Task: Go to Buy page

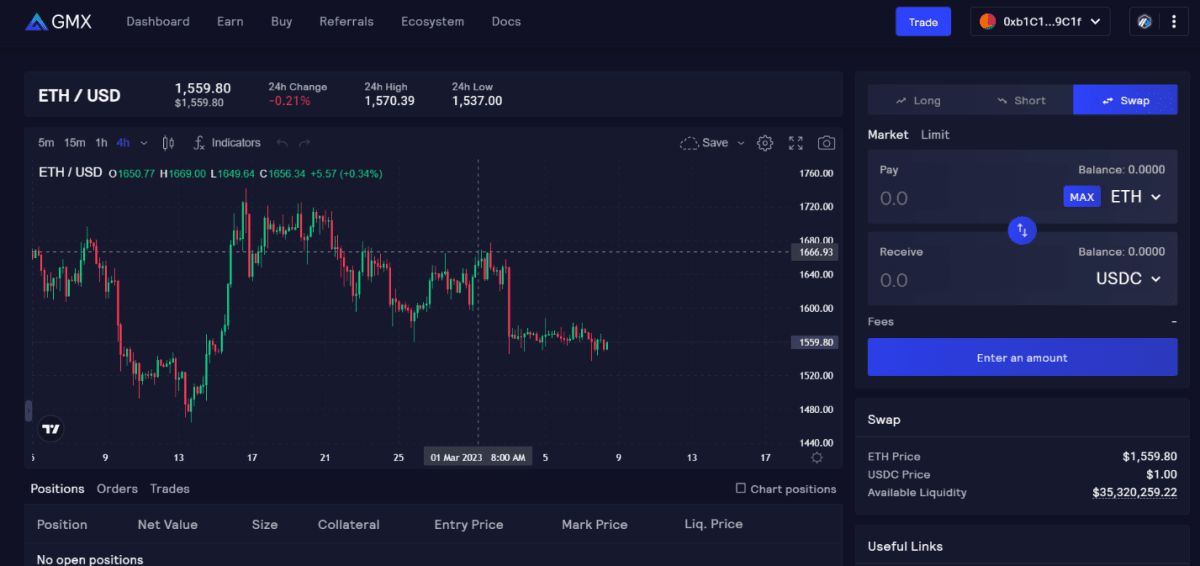Action: (x=282, y=21)
